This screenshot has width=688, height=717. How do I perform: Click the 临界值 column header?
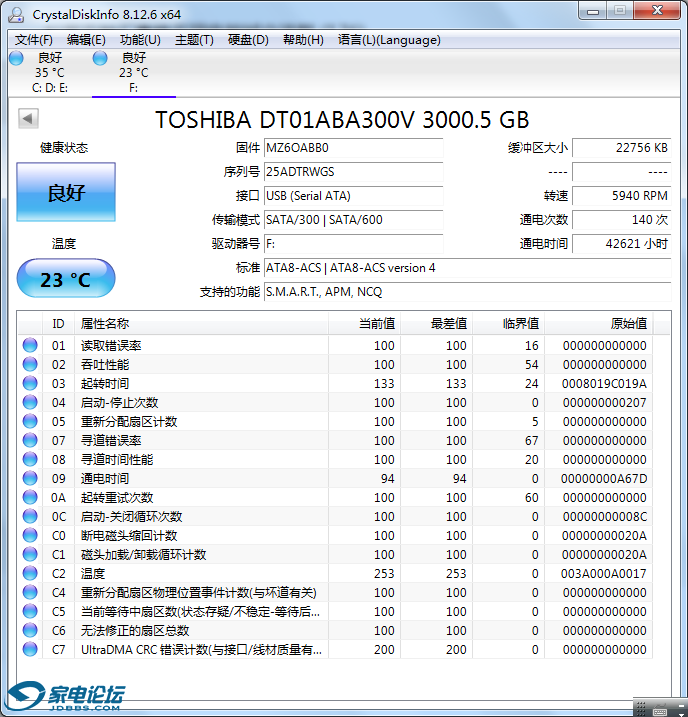509,324
